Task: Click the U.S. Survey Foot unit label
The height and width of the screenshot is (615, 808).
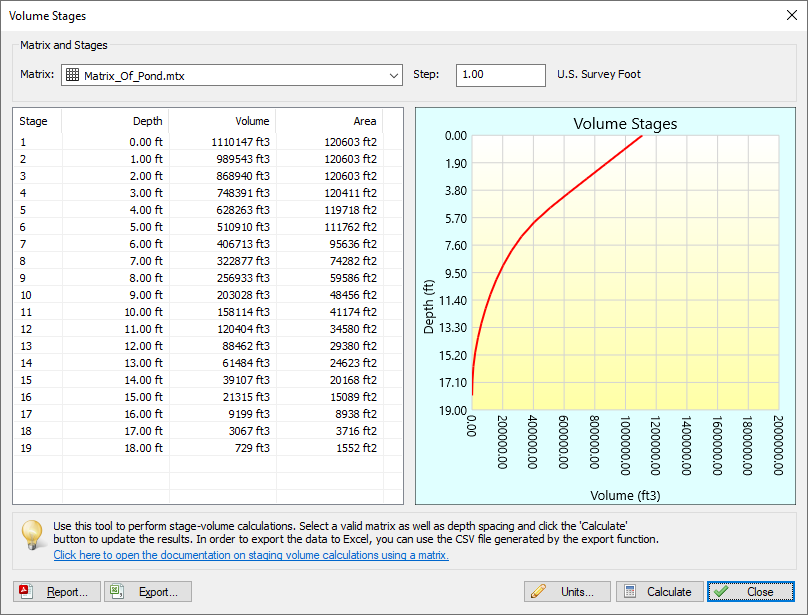Action: tap(599, 74)
